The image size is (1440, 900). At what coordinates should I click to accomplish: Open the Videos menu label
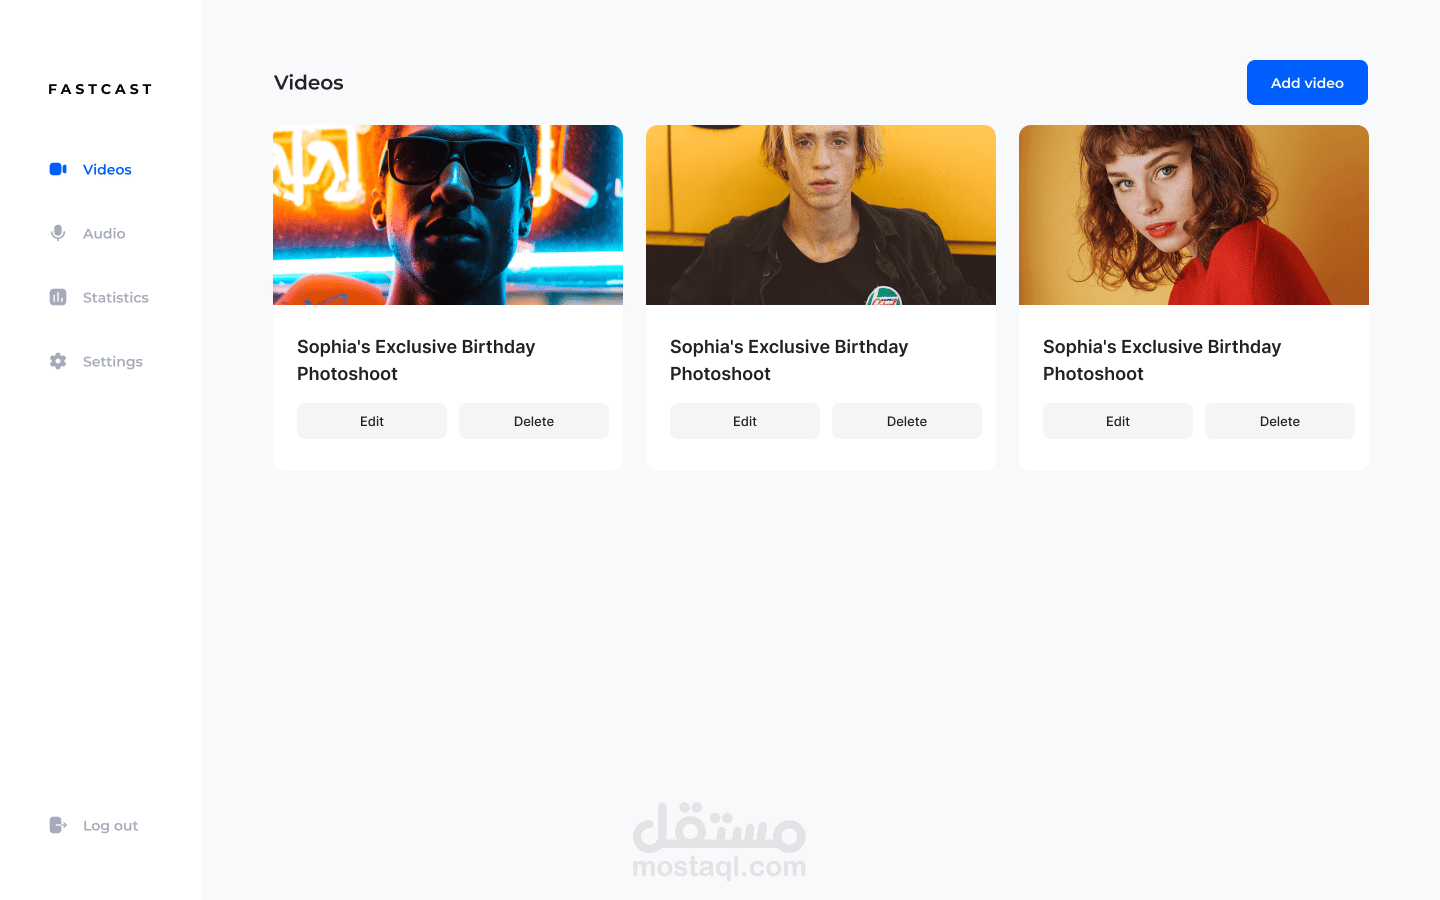107,169
